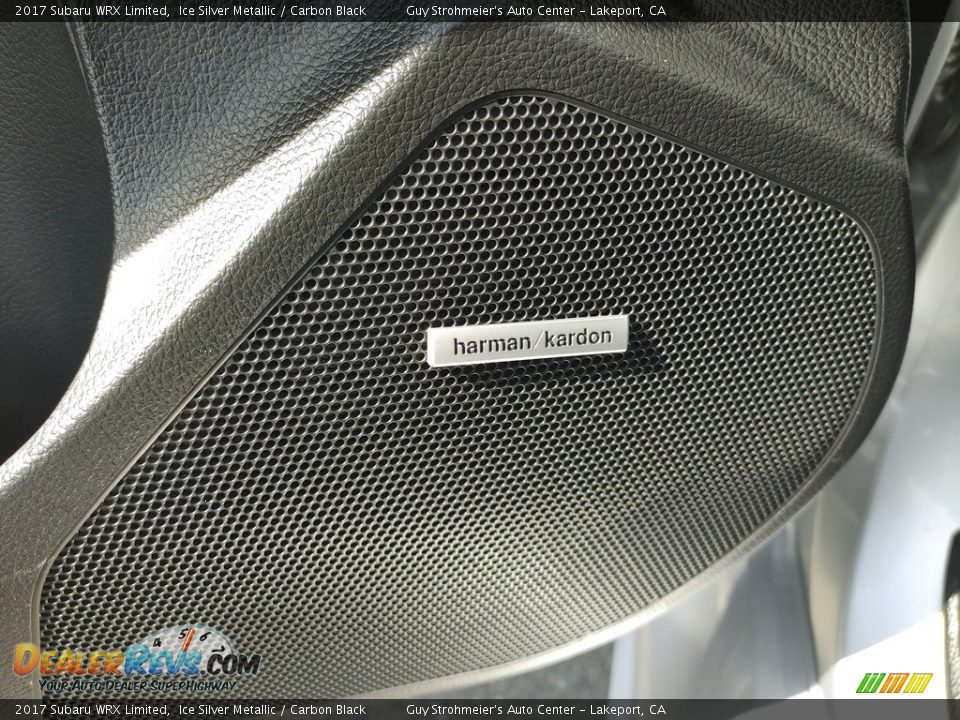960x720 pixels.
Task: Click 'Guy Strohmeier's Auto Center – Lakeport, CA' top caption
Action: [x=536, y=10]
